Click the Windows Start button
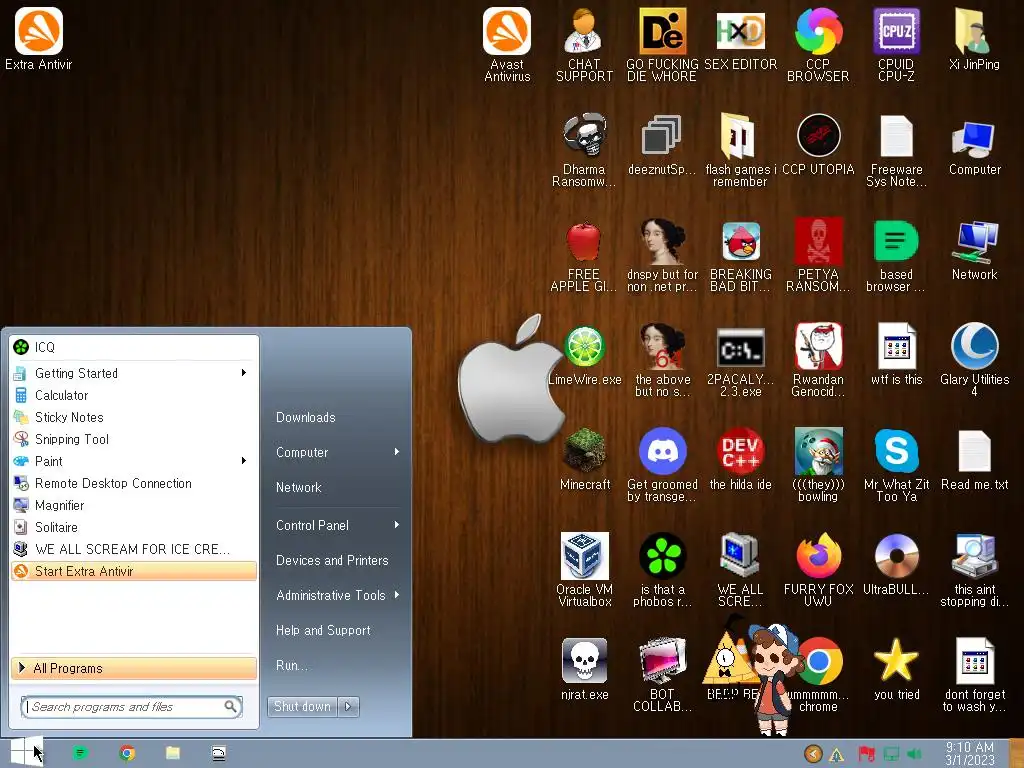The image size is (1024, 768). pos(26,752)
